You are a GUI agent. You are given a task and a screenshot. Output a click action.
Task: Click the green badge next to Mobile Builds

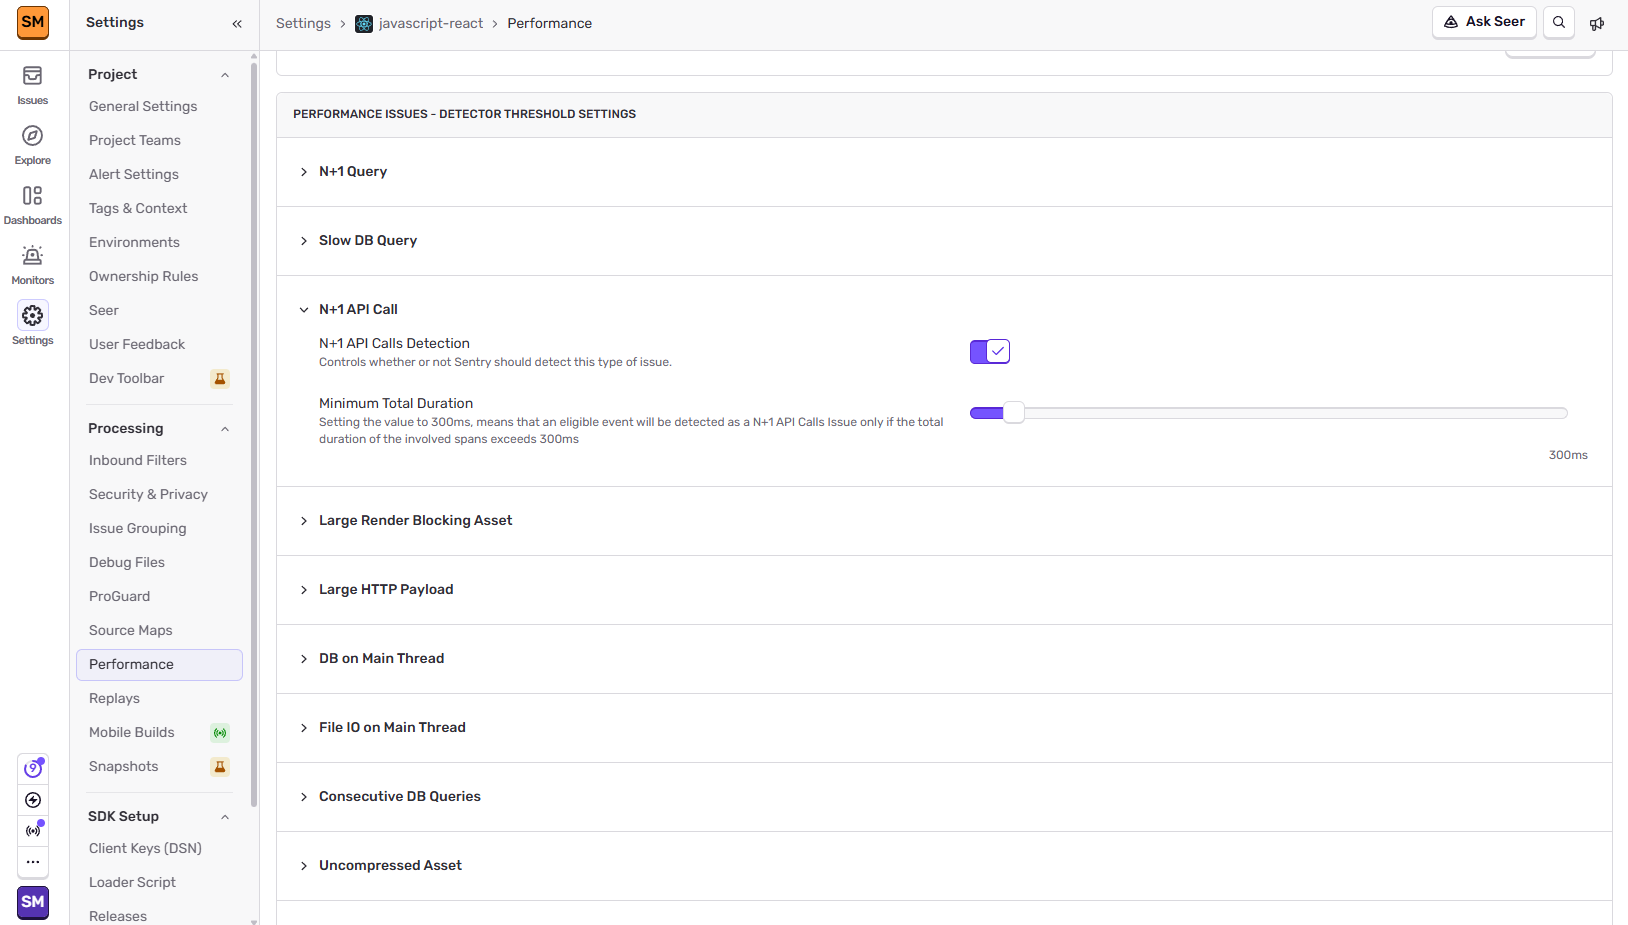[220, 733]
